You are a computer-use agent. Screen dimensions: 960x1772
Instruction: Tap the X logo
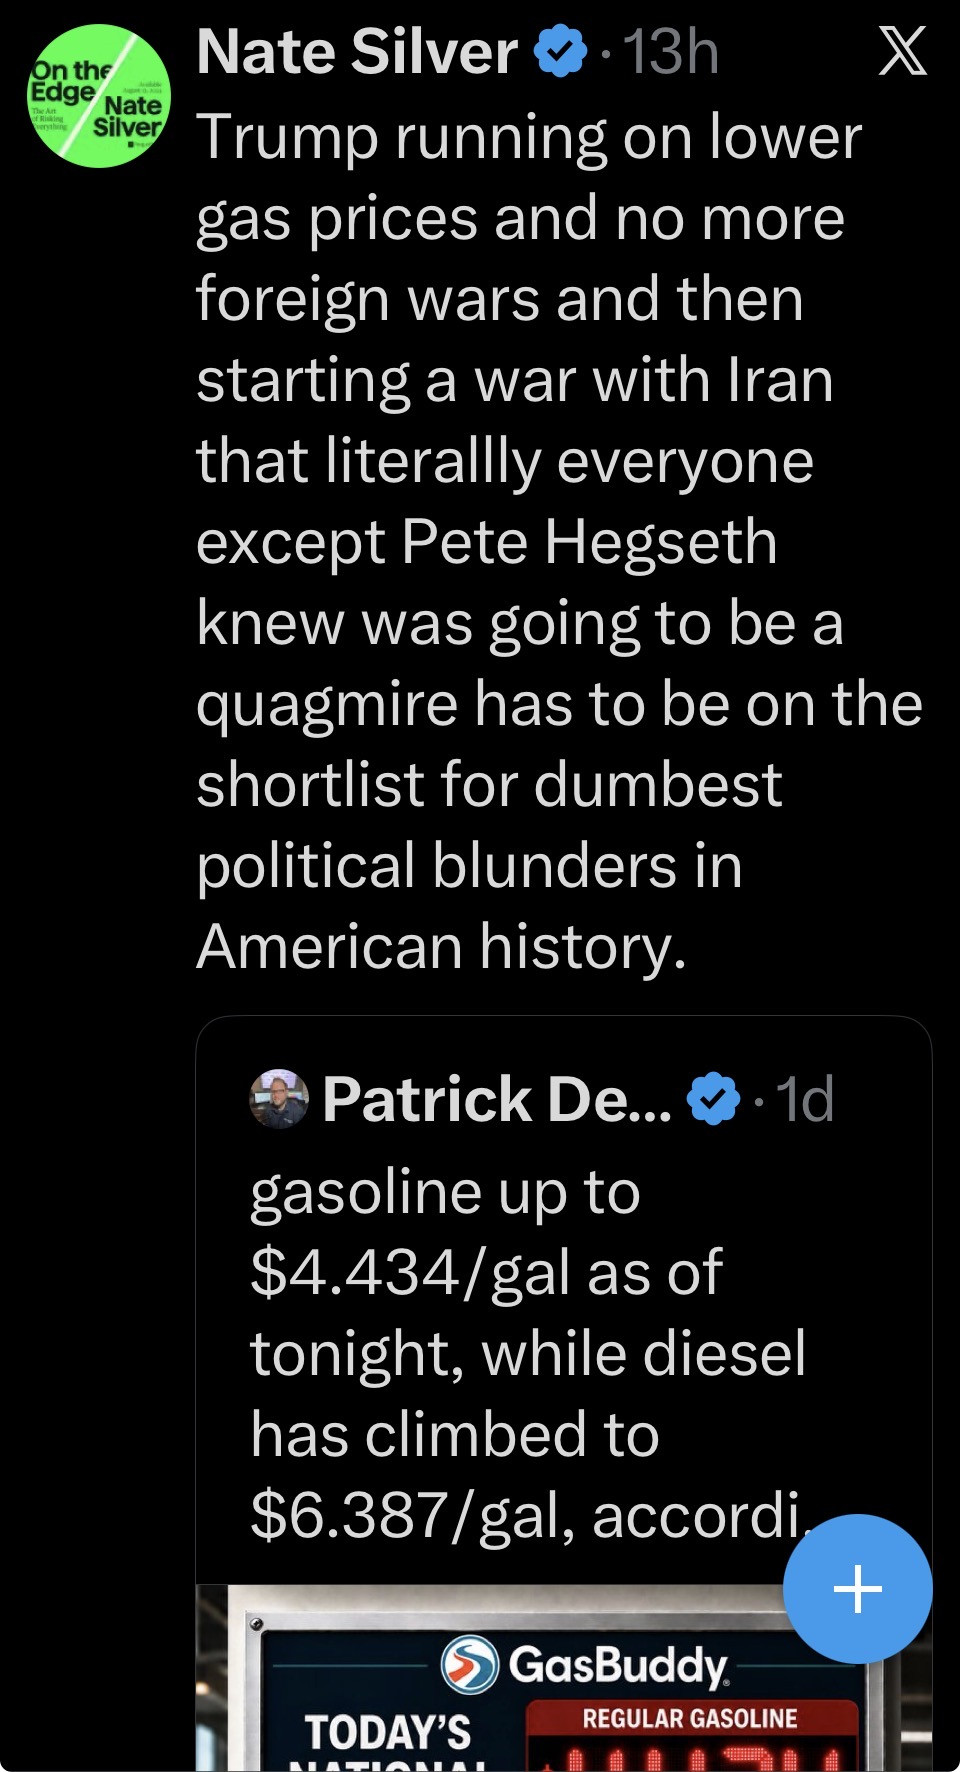tap(902, 51)
